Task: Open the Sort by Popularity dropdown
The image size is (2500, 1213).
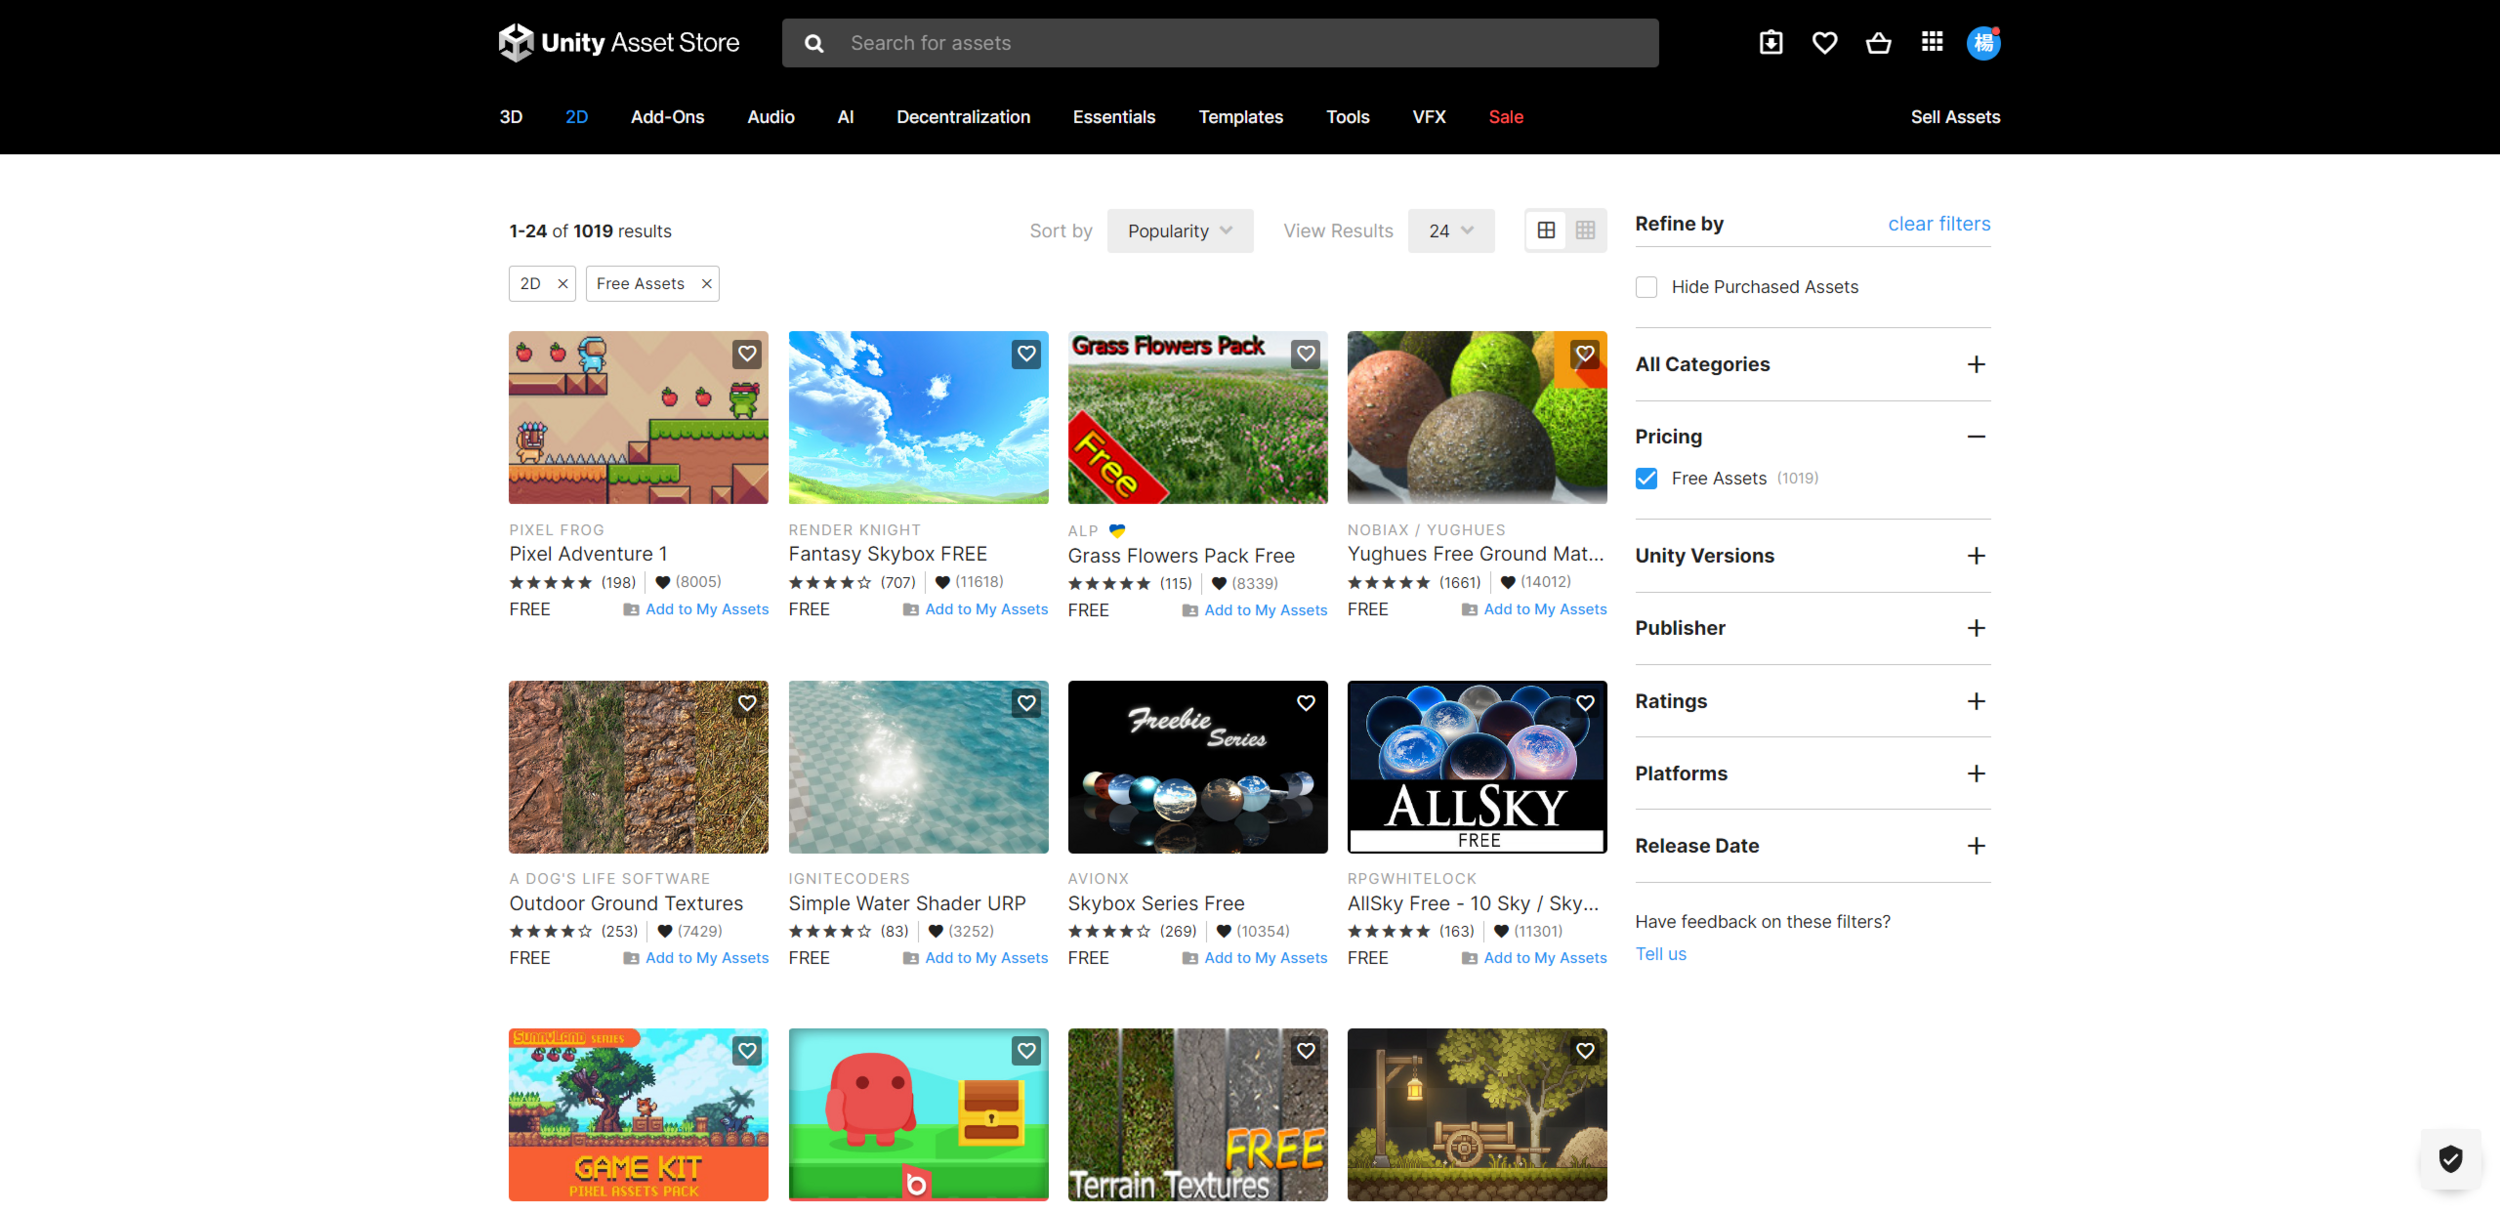Action: (1179, 231)
